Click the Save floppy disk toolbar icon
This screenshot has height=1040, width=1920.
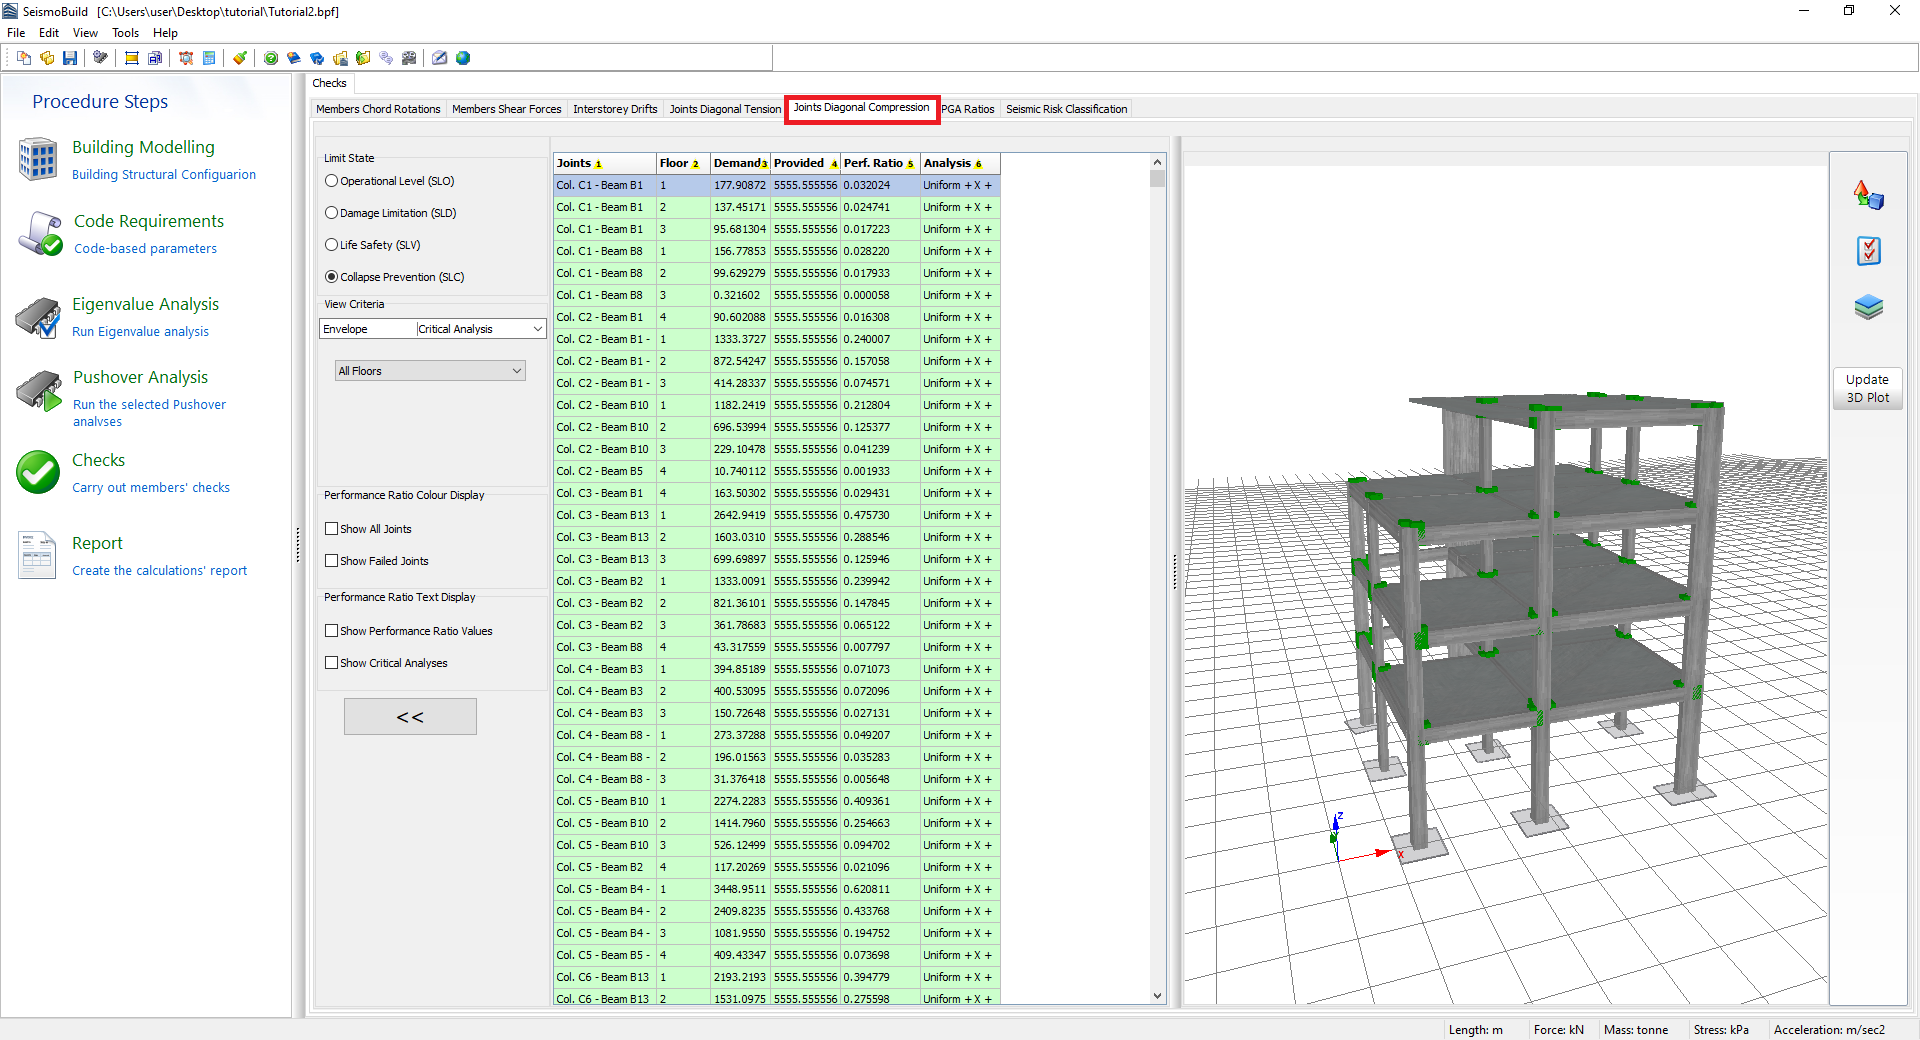(x=70, y=58)
